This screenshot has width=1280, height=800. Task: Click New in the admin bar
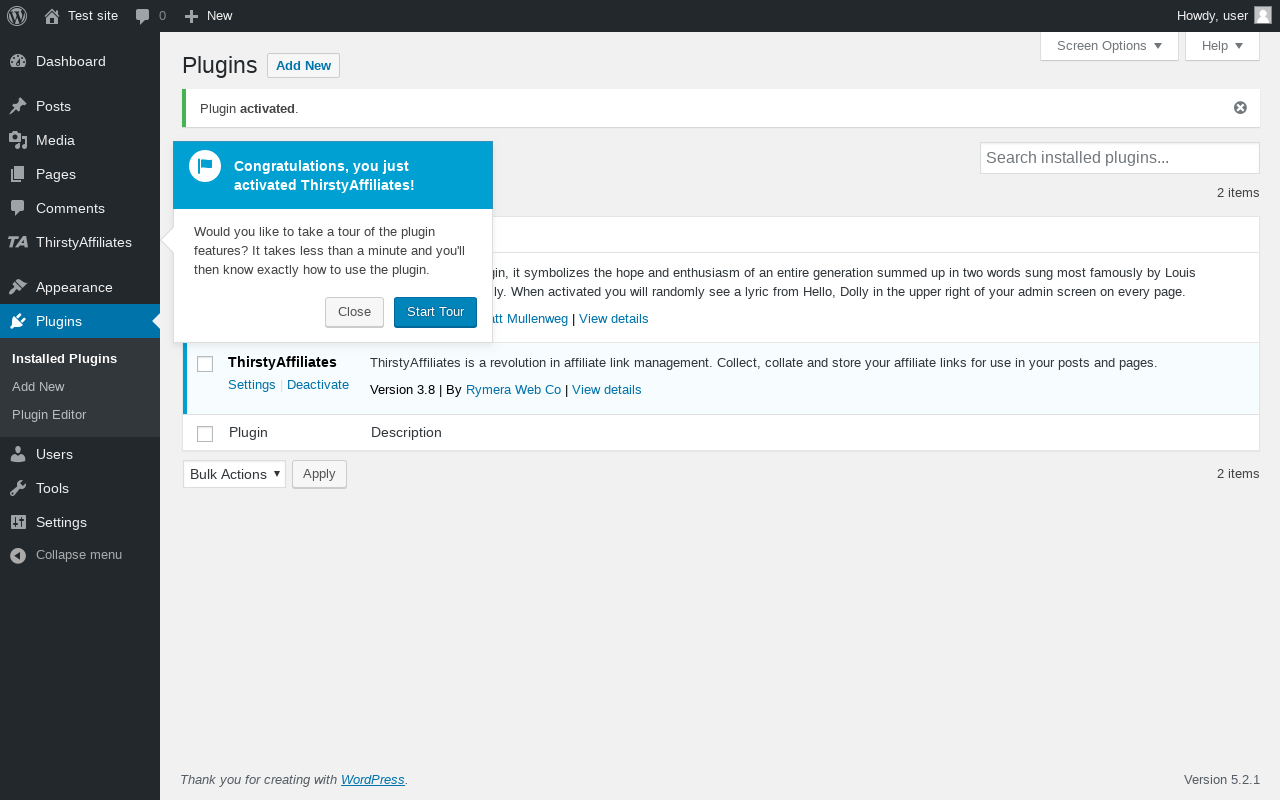point(219,16)
